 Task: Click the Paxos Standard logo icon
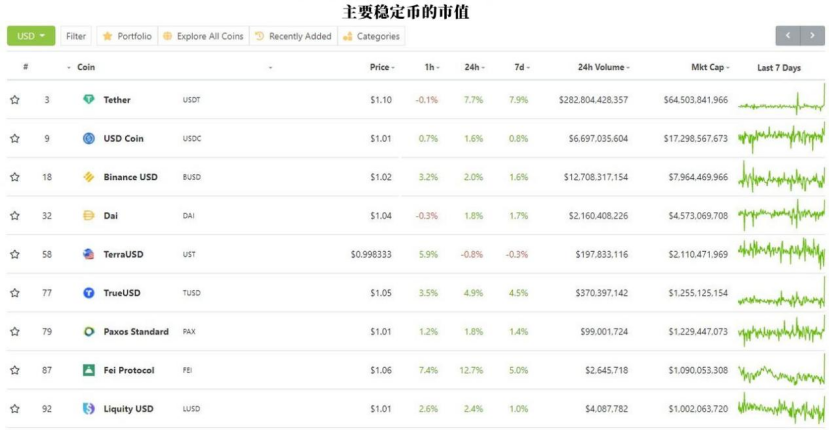88,331
